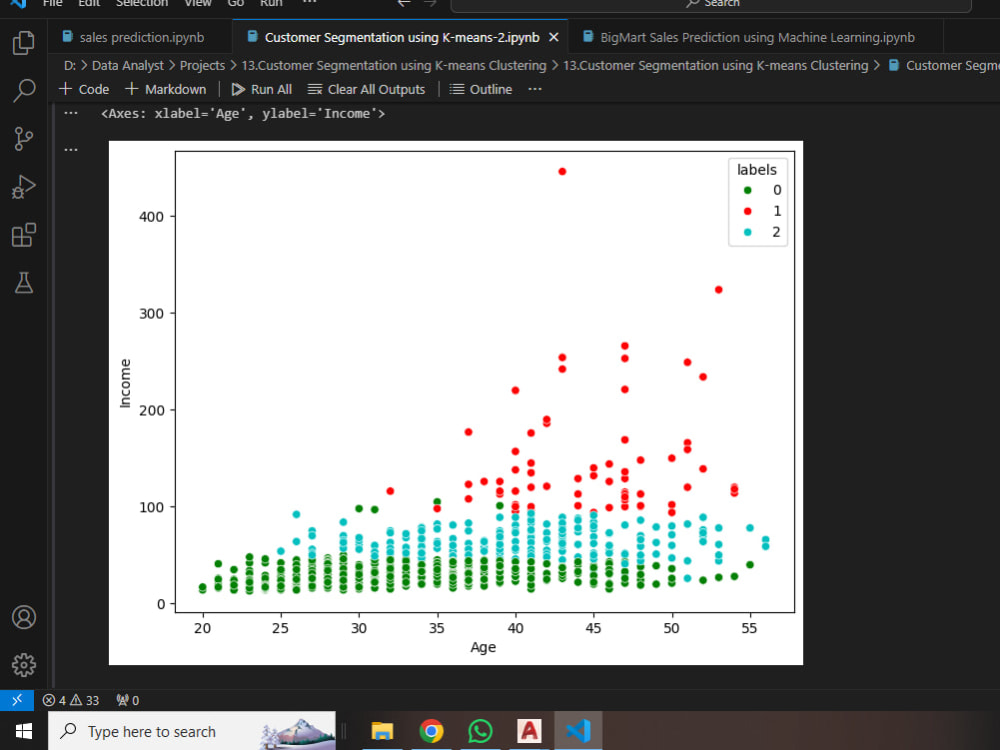Open Source Control view
Screen dimensions: 1000x750
24,138
